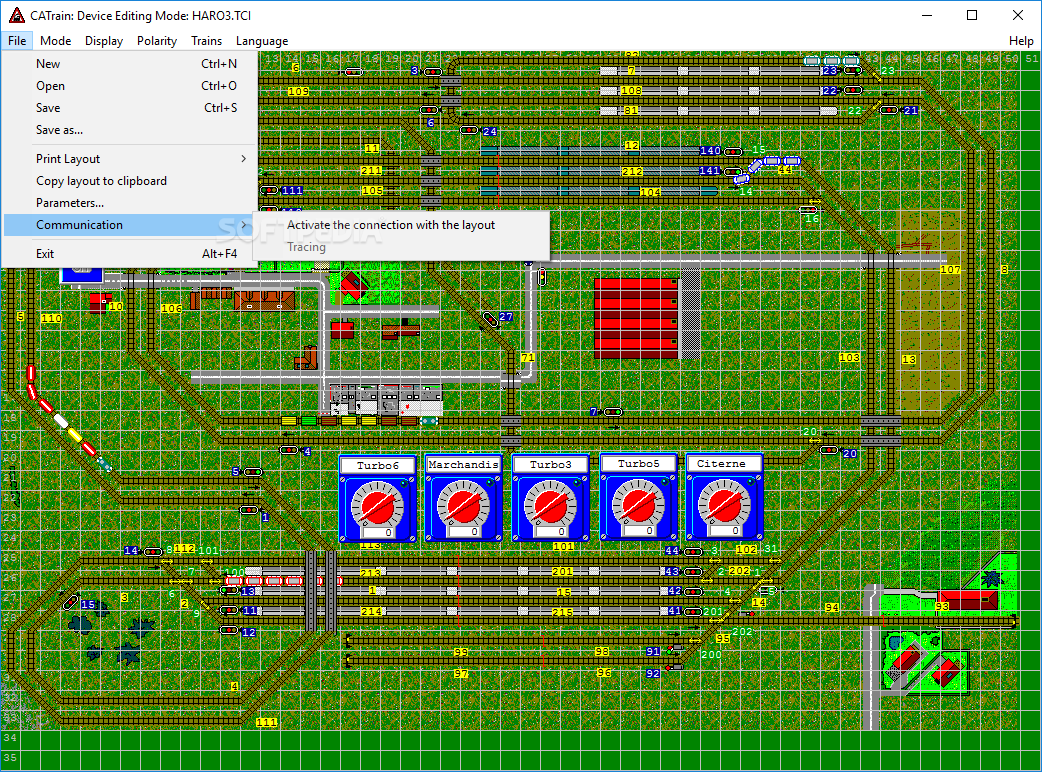Open the Help menu
The width and height of the screenshot is (1042, 772).
click(x=1021, y=41)
